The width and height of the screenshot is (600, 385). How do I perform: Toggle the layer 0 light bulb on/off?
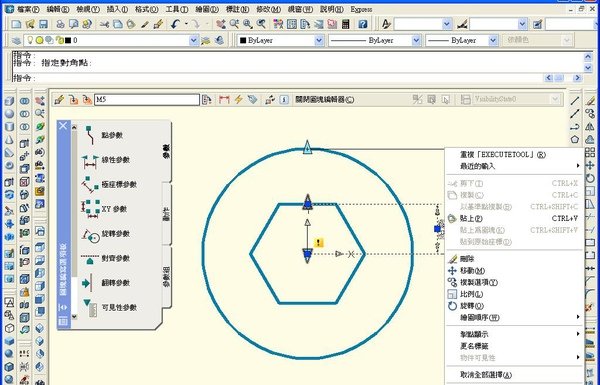(30, 40)
